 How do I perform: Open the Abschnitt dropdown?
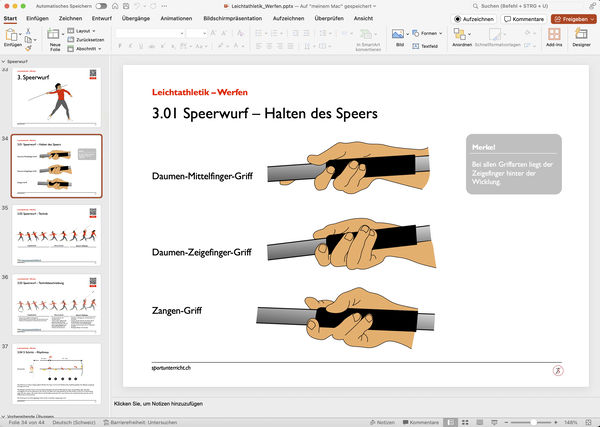click(x=84, y=49)
